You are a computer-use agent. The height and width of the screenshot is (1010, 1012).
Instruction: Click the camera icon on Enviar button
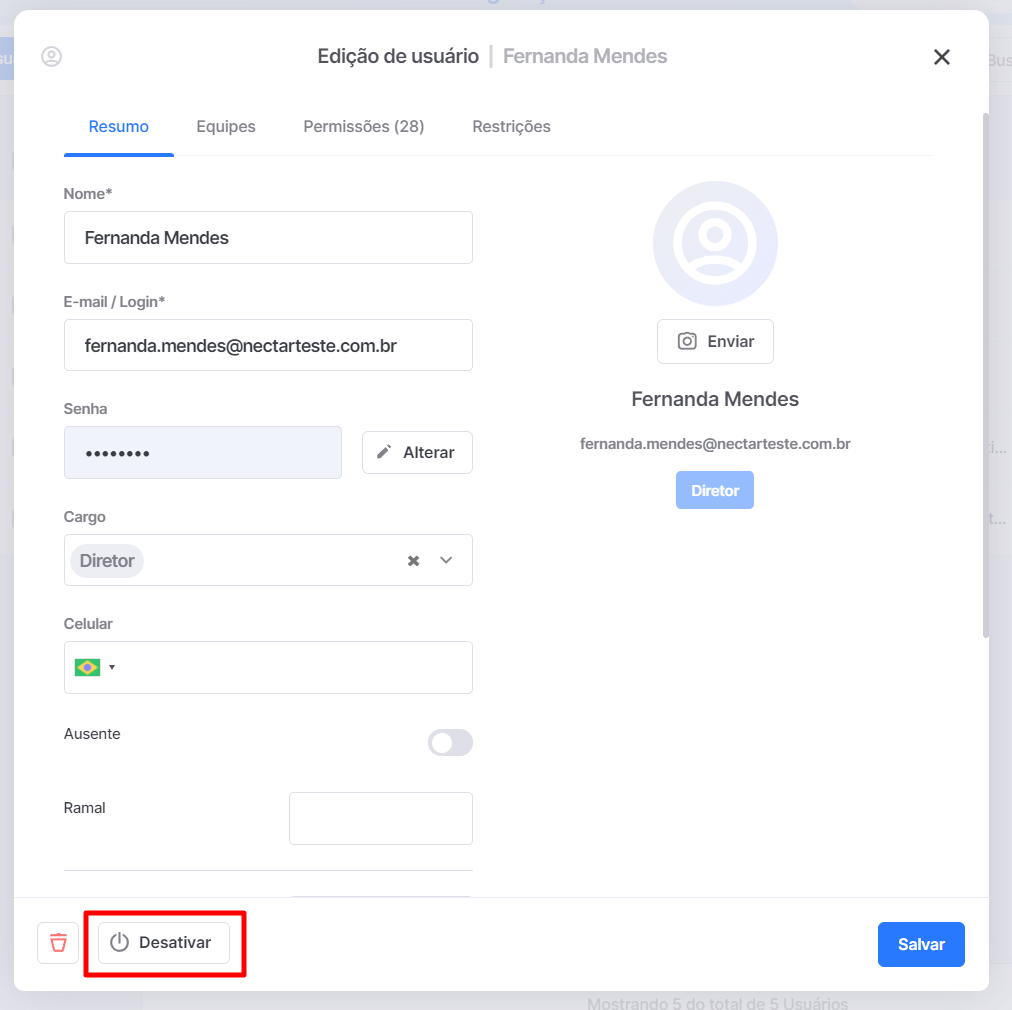(x=687, y=341)
